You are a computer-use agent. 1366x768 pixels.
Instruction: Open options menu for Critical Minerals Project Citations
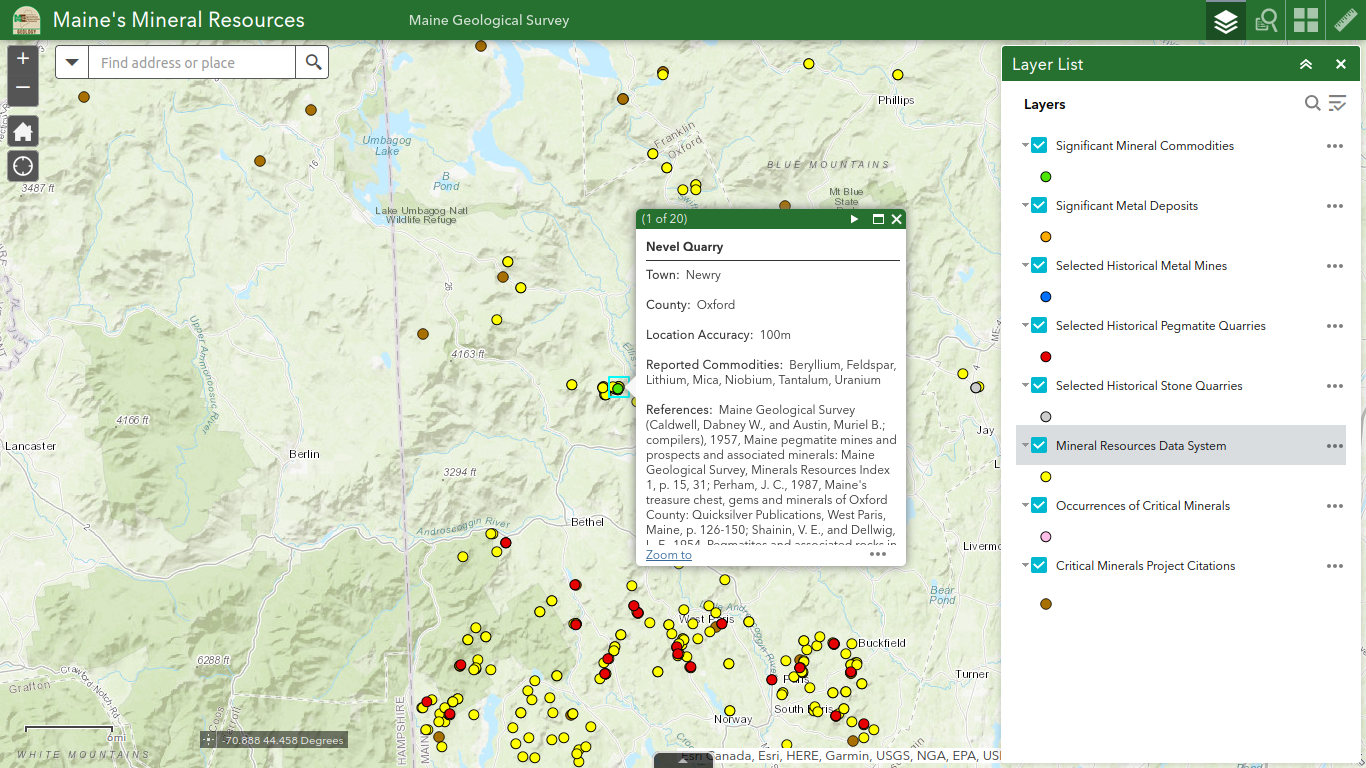pyautogui.click(x=1334, y=566)
